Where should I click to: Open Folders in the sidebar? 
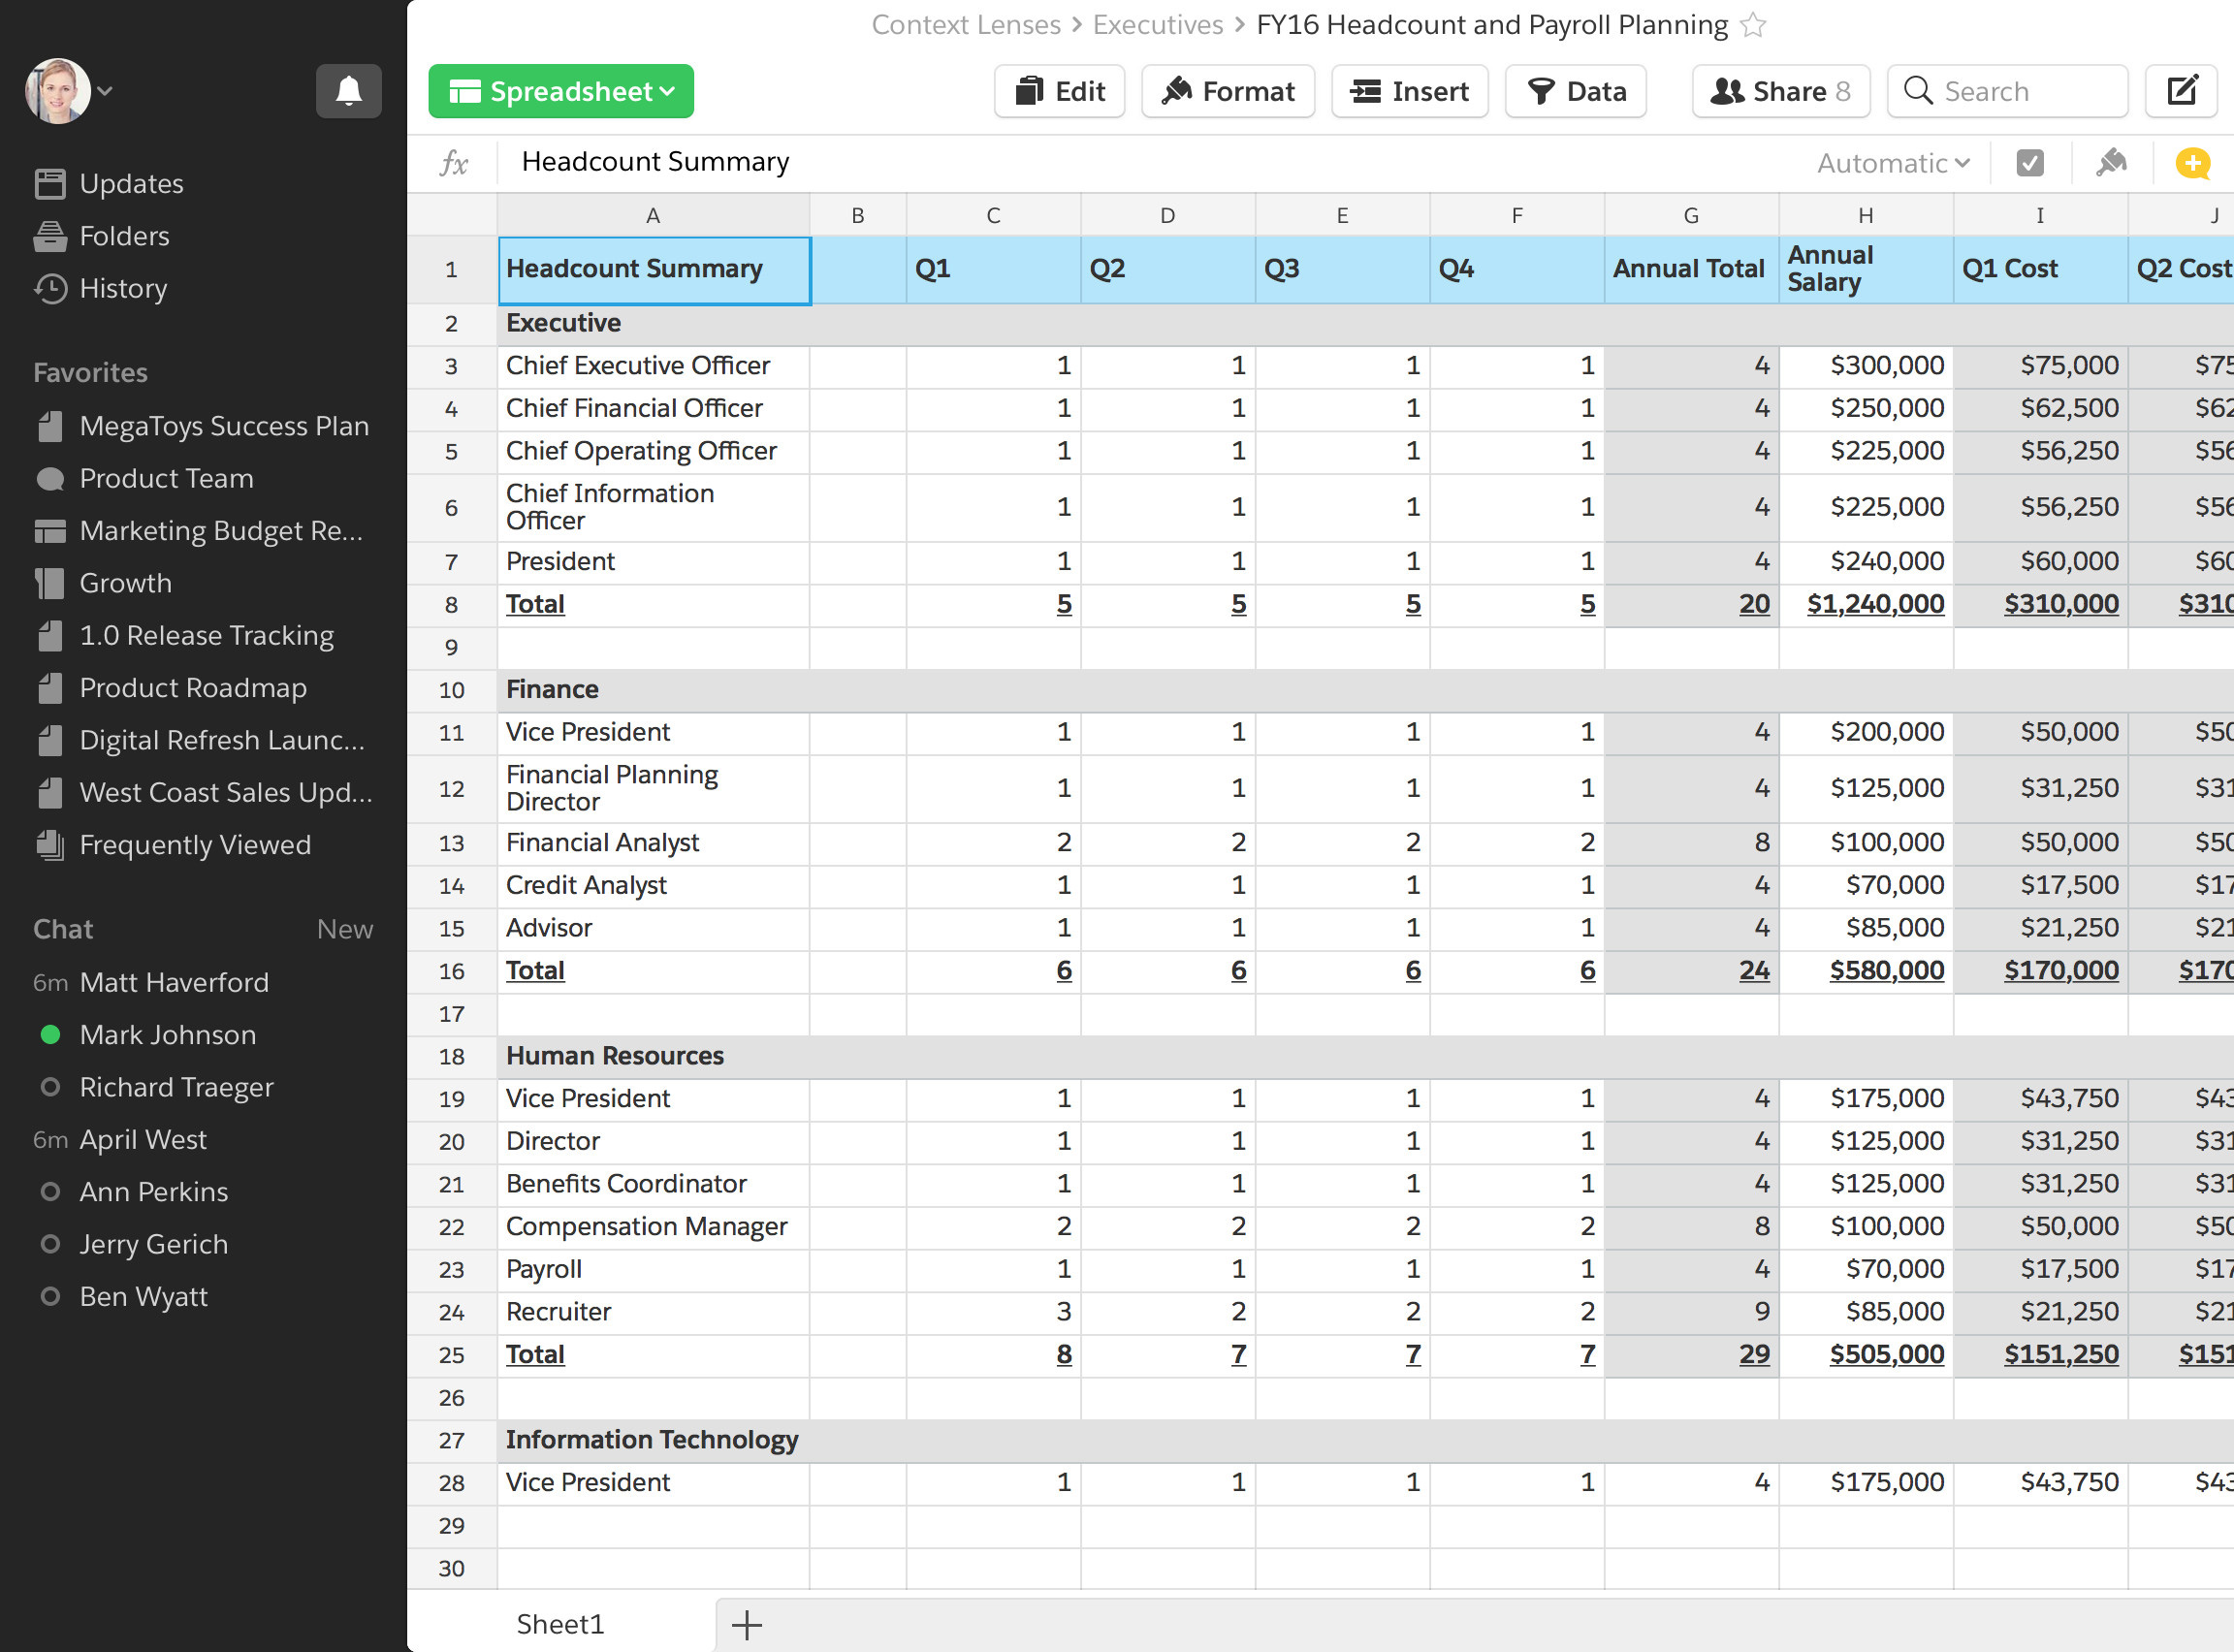pyautogui.click(x=124, y=236)
